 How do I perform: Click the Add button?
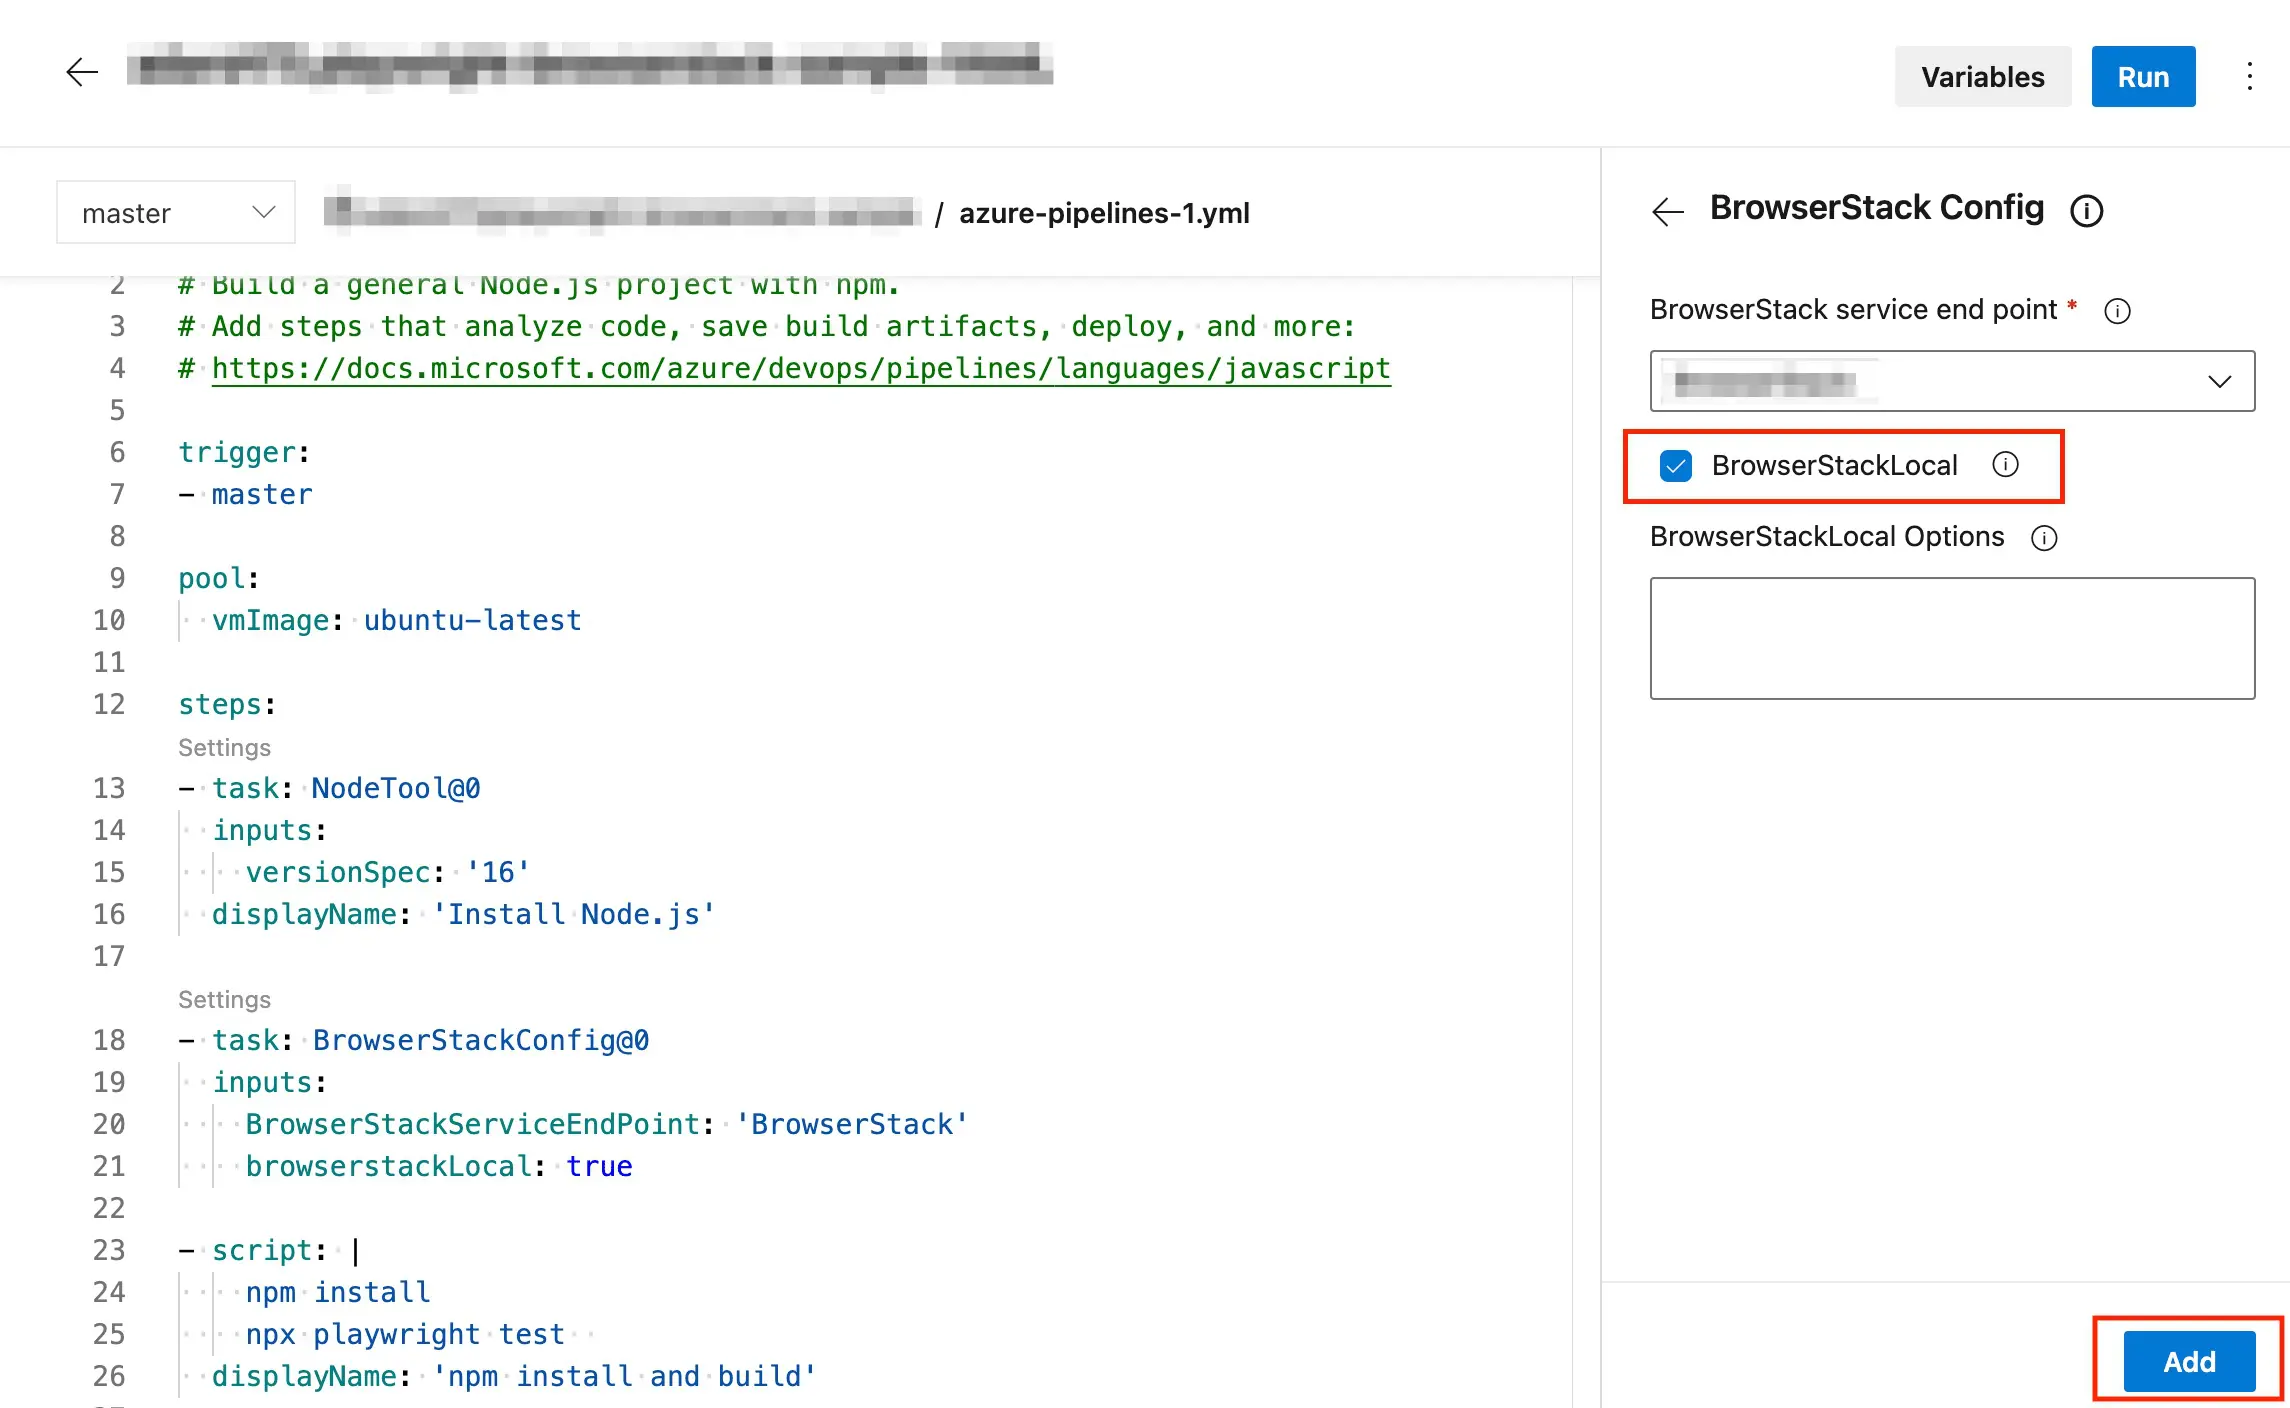coord(2188,1362)
